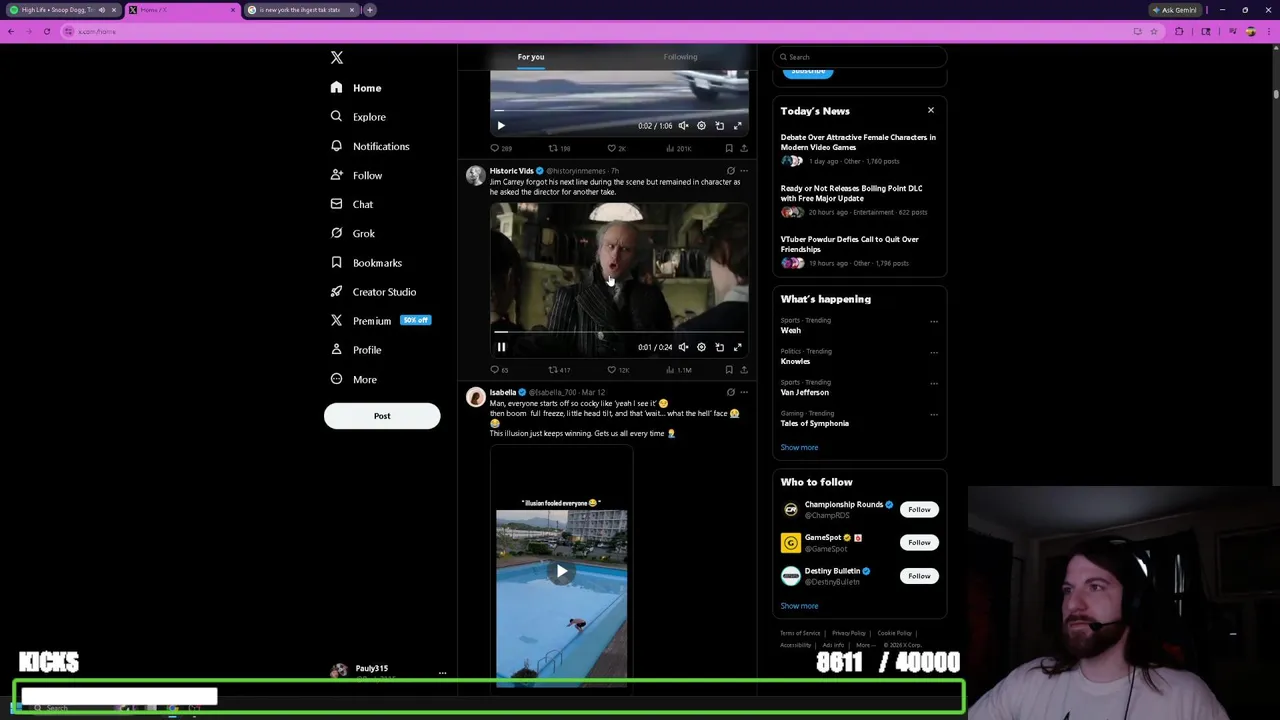
Task: Open Premium in the sidebar
Action: tap(380, 321)
